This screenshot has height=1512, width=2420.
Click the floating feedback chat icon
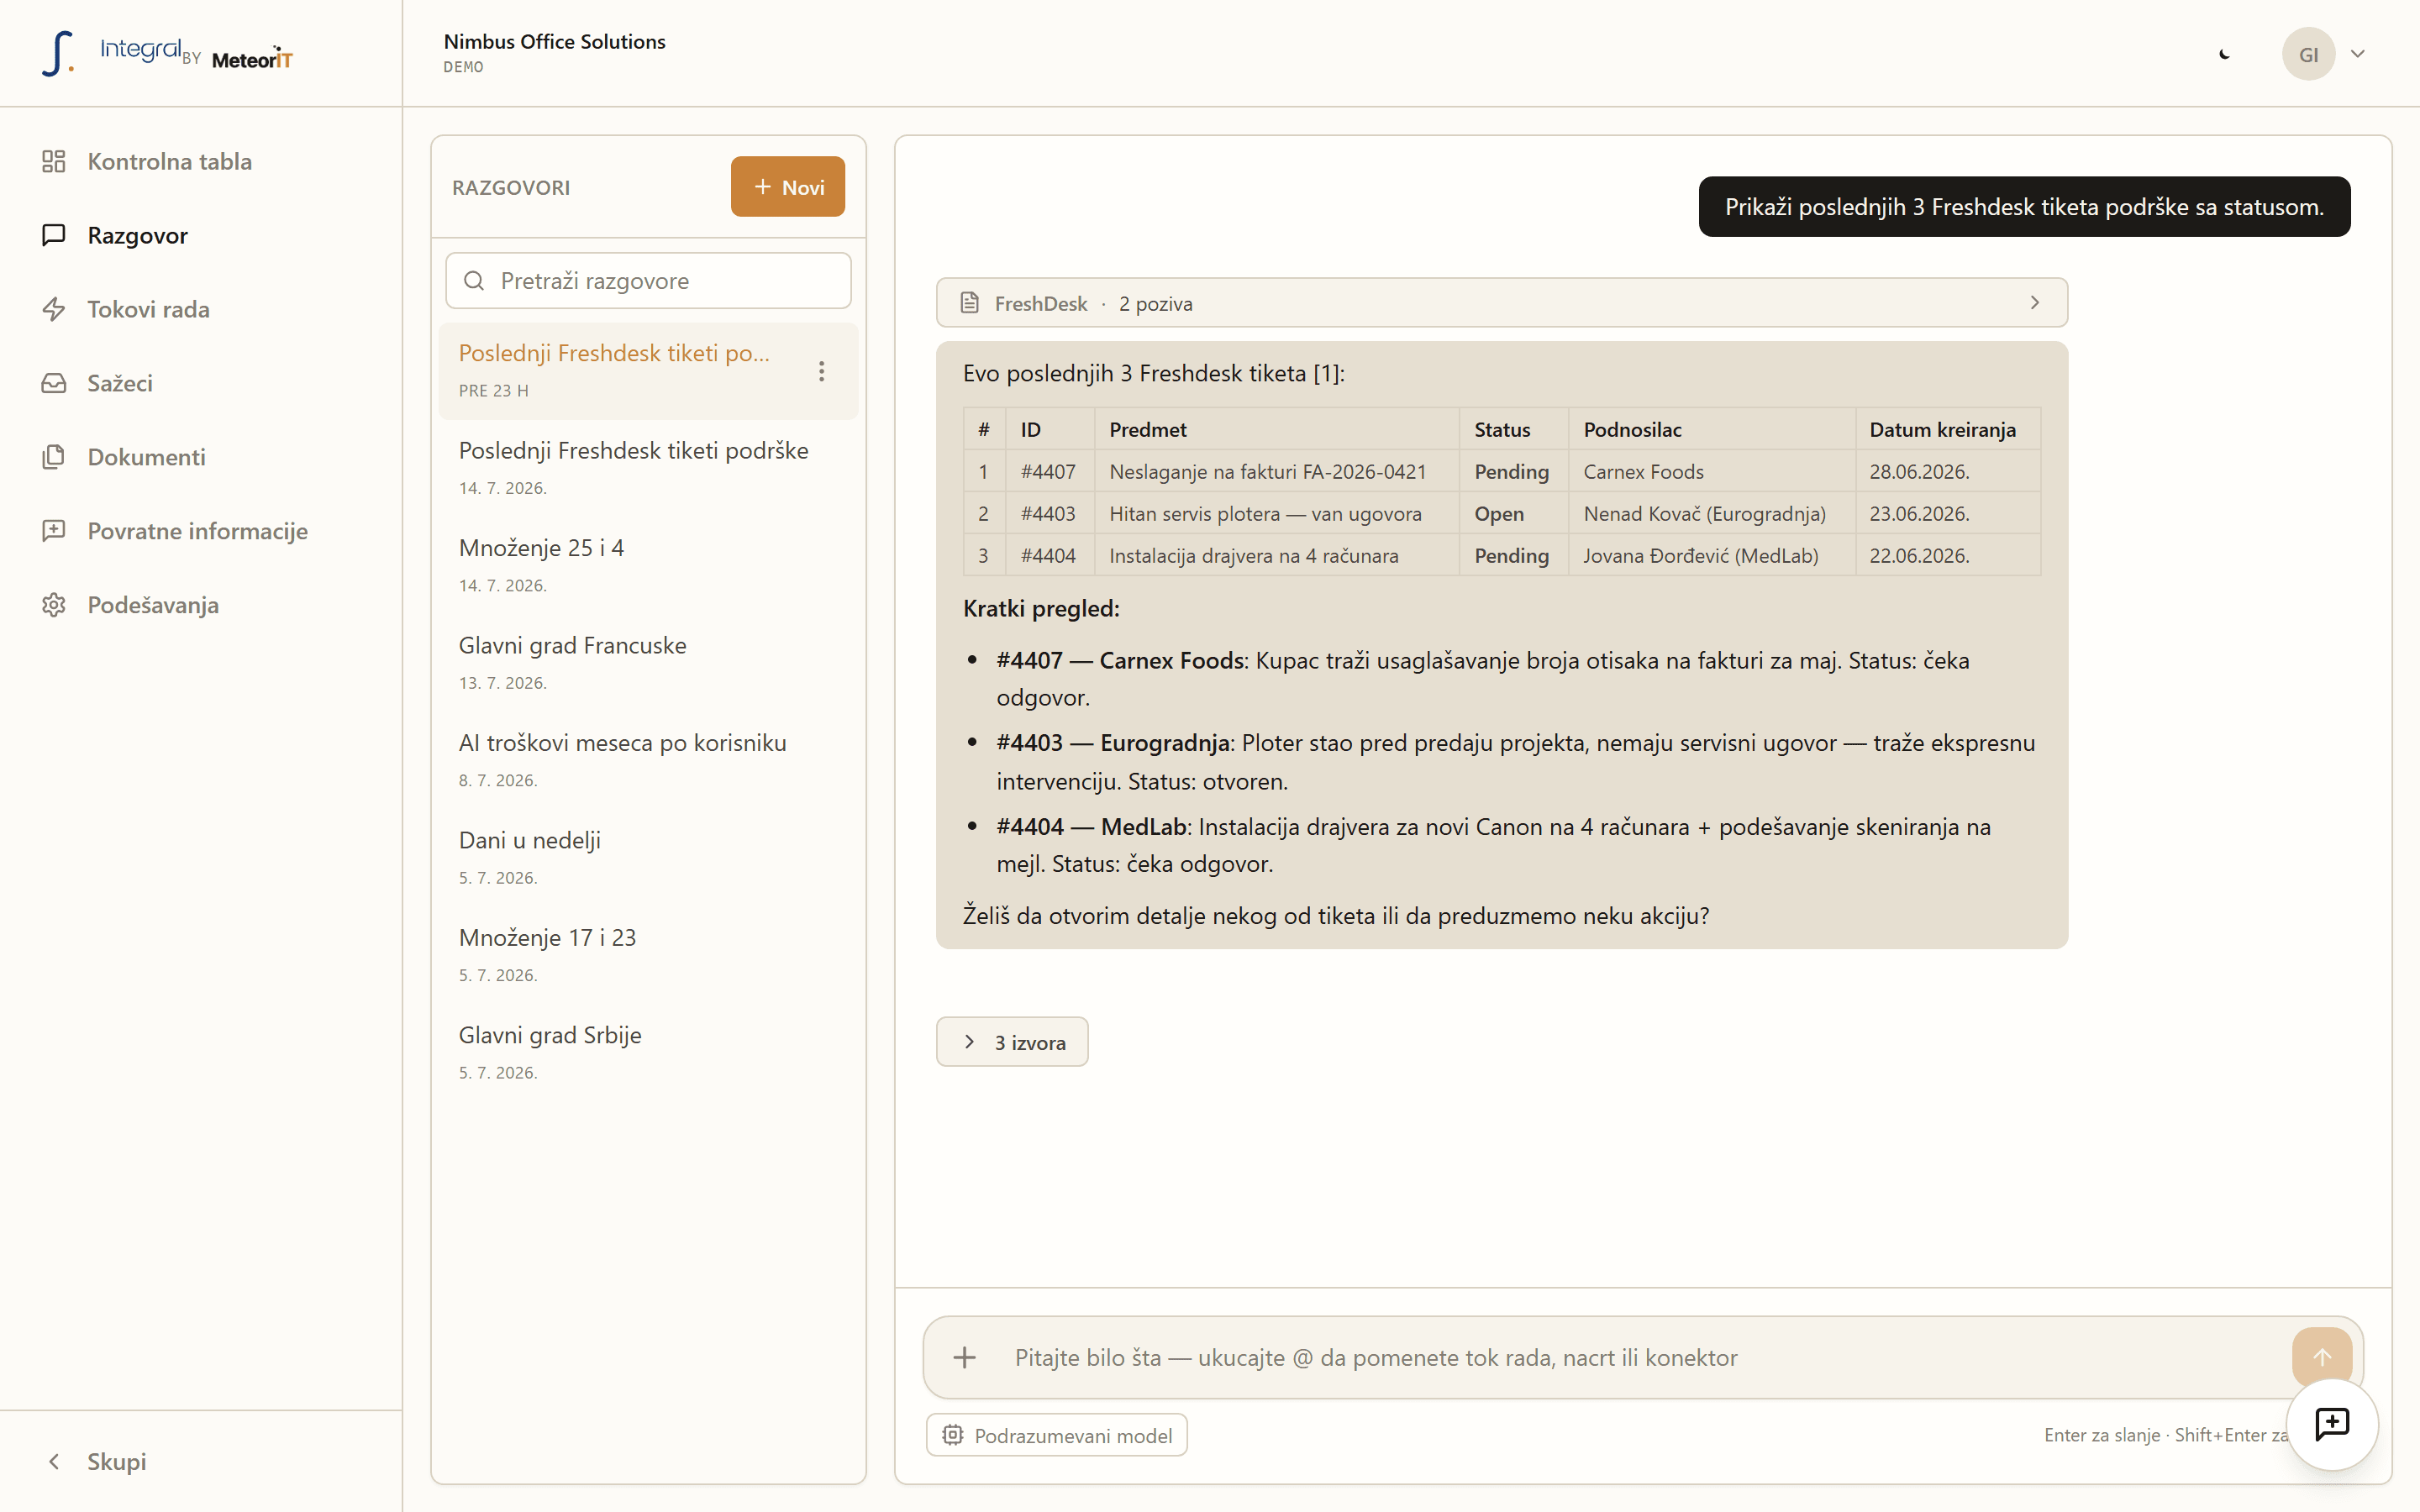coord(2332,1424)
